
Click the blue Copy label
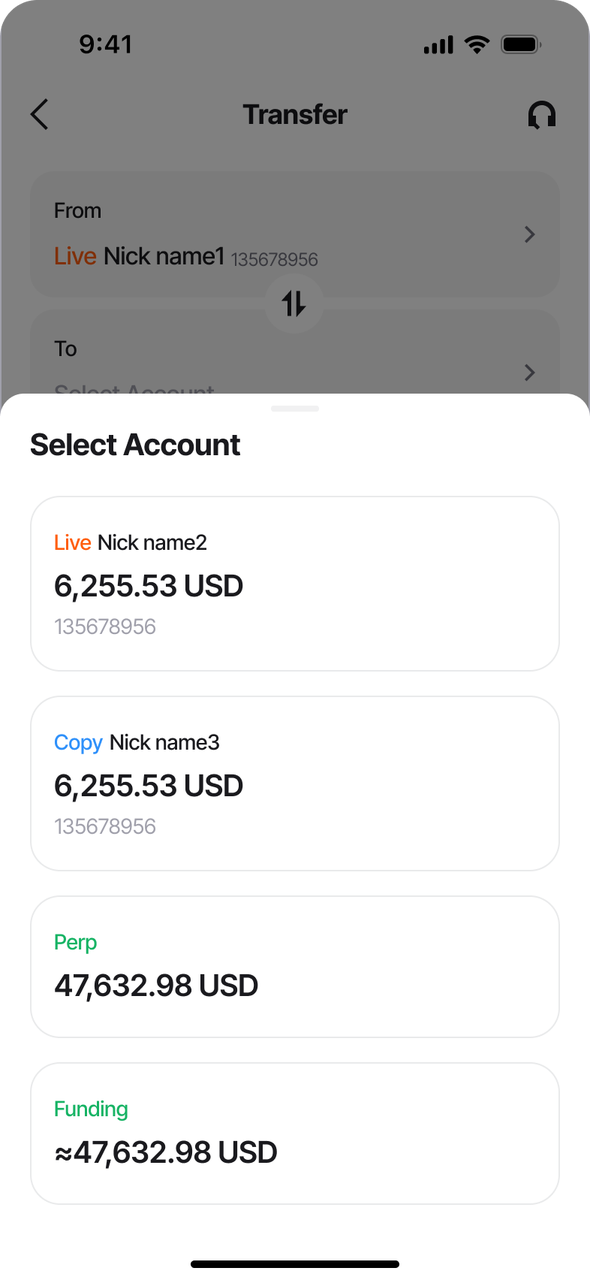point(78,743)
